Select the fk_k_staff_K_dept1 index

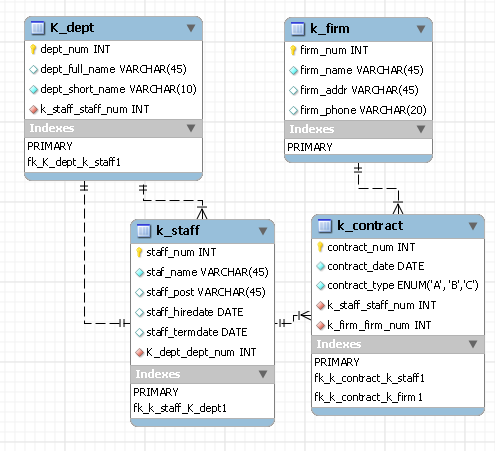coord(180,408)
